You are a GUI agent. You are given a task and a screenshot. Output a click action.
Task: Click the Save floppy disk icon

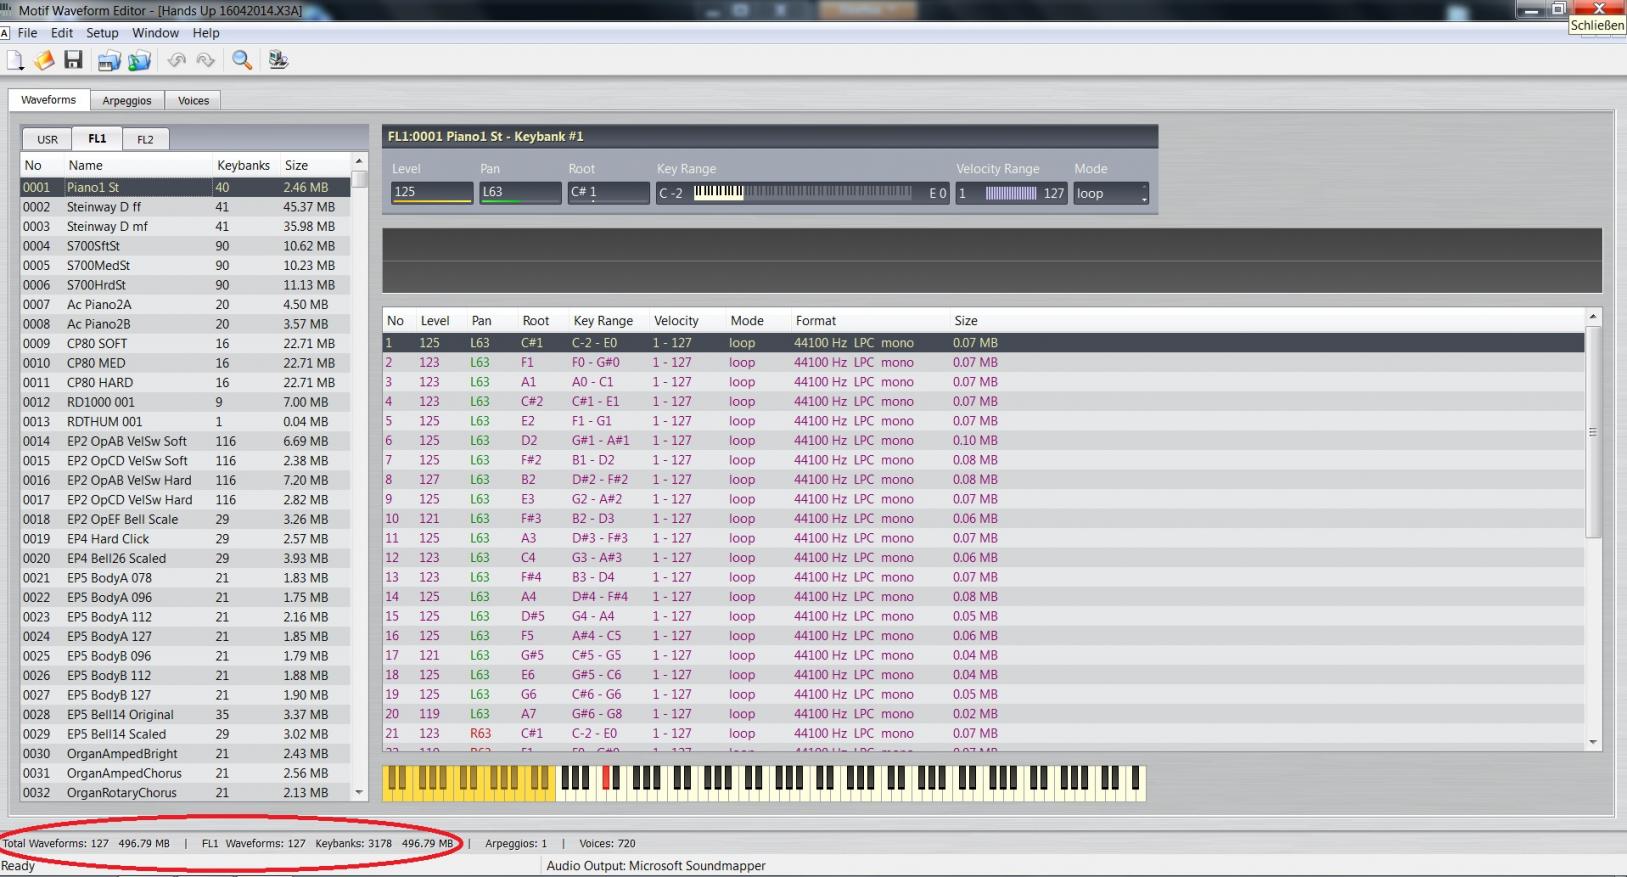(73, 61)
